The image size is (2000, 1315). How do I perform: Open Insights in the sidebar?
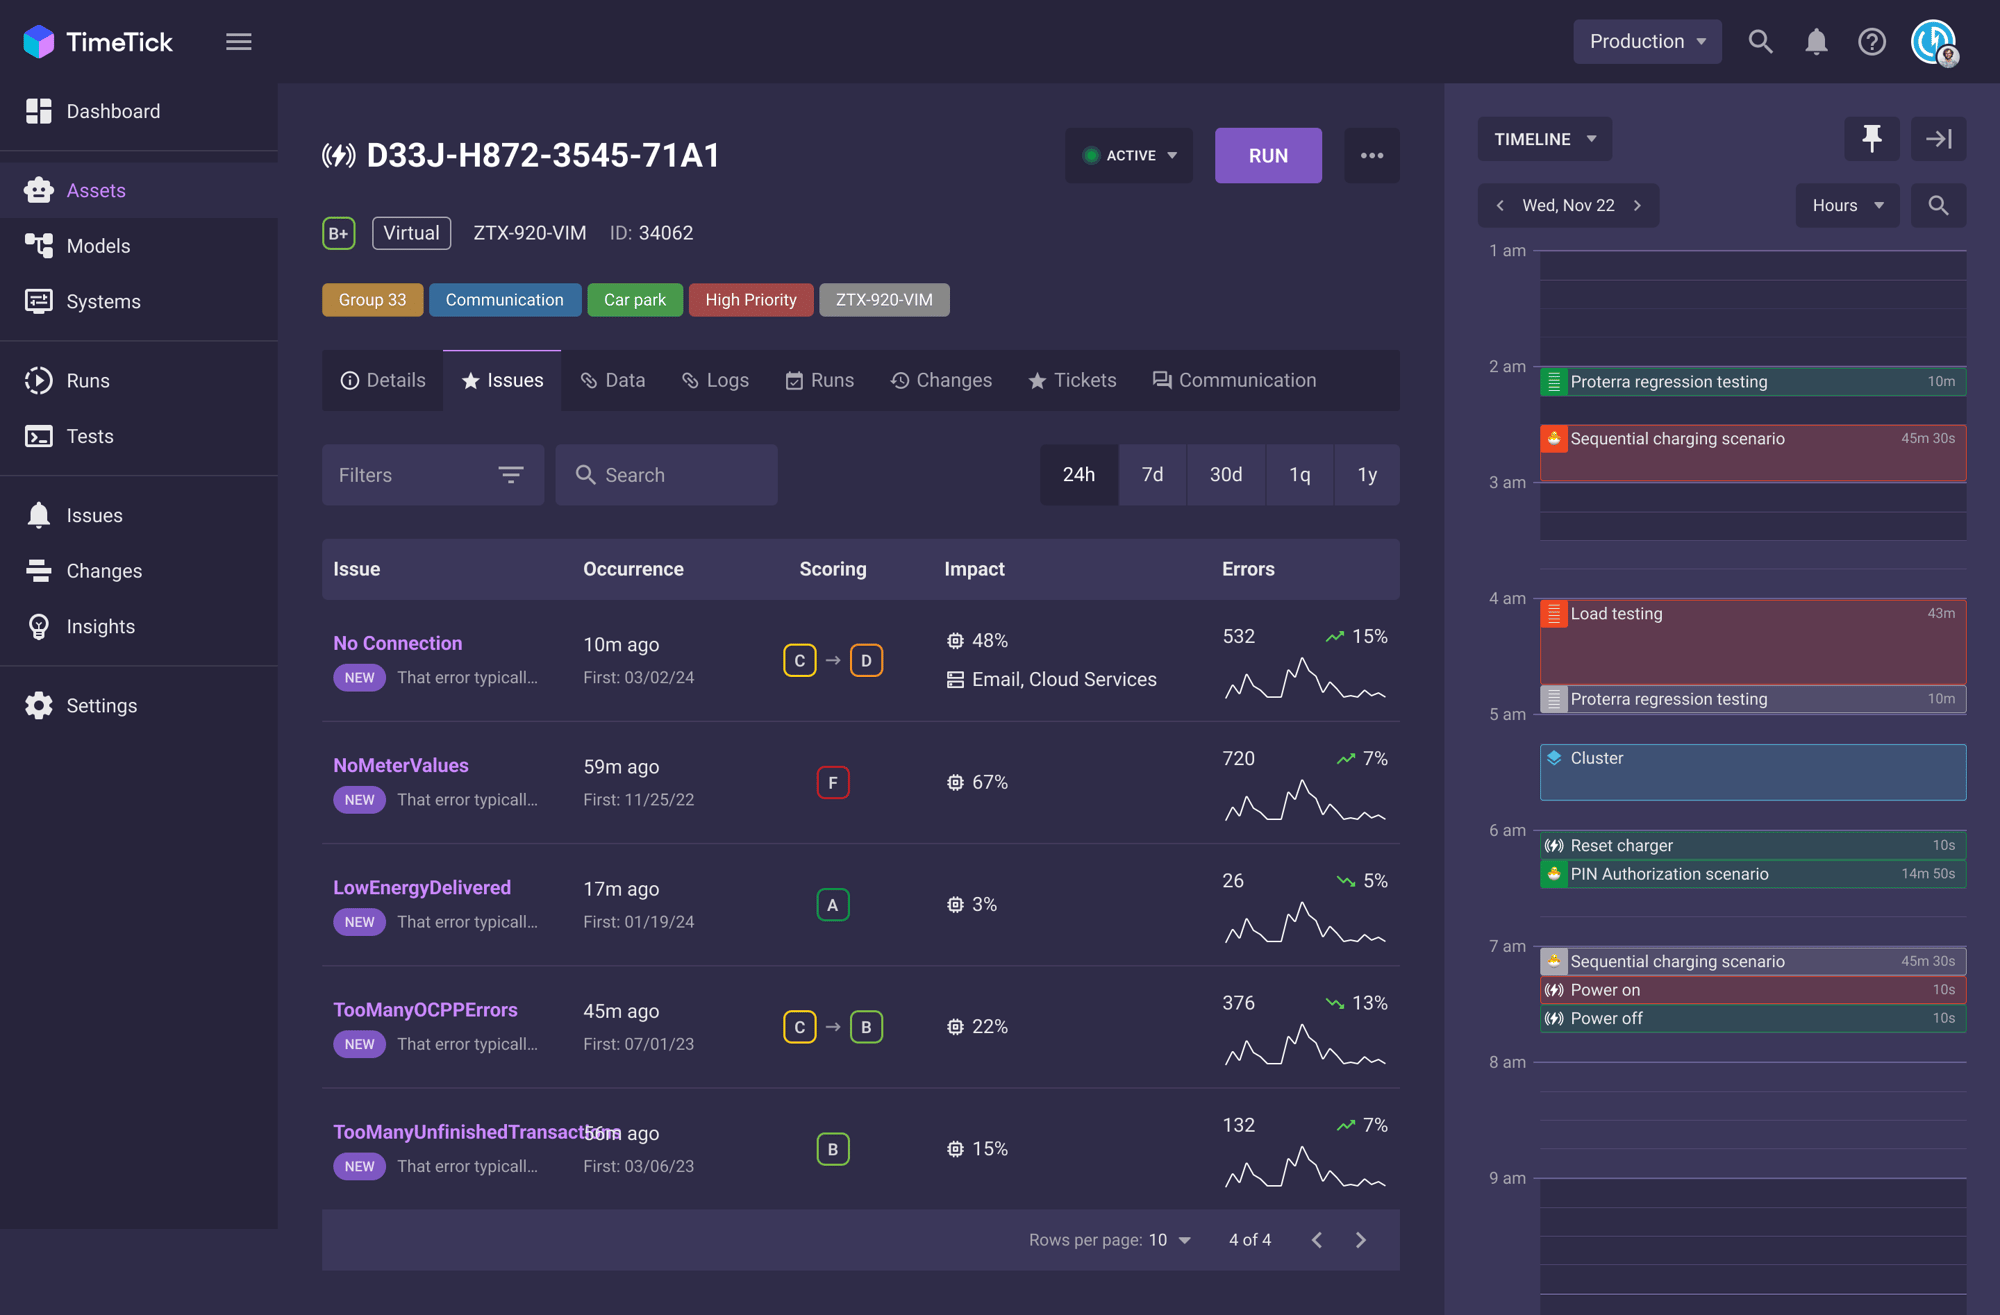coord(100,627)
